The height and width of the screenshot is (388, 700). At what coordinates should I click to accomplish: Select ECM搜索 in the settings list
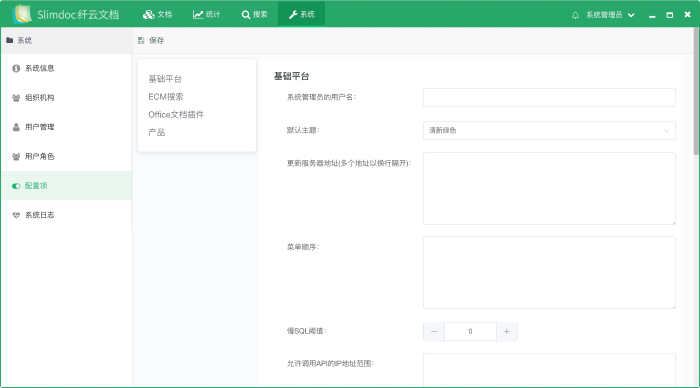pos(166,97)
